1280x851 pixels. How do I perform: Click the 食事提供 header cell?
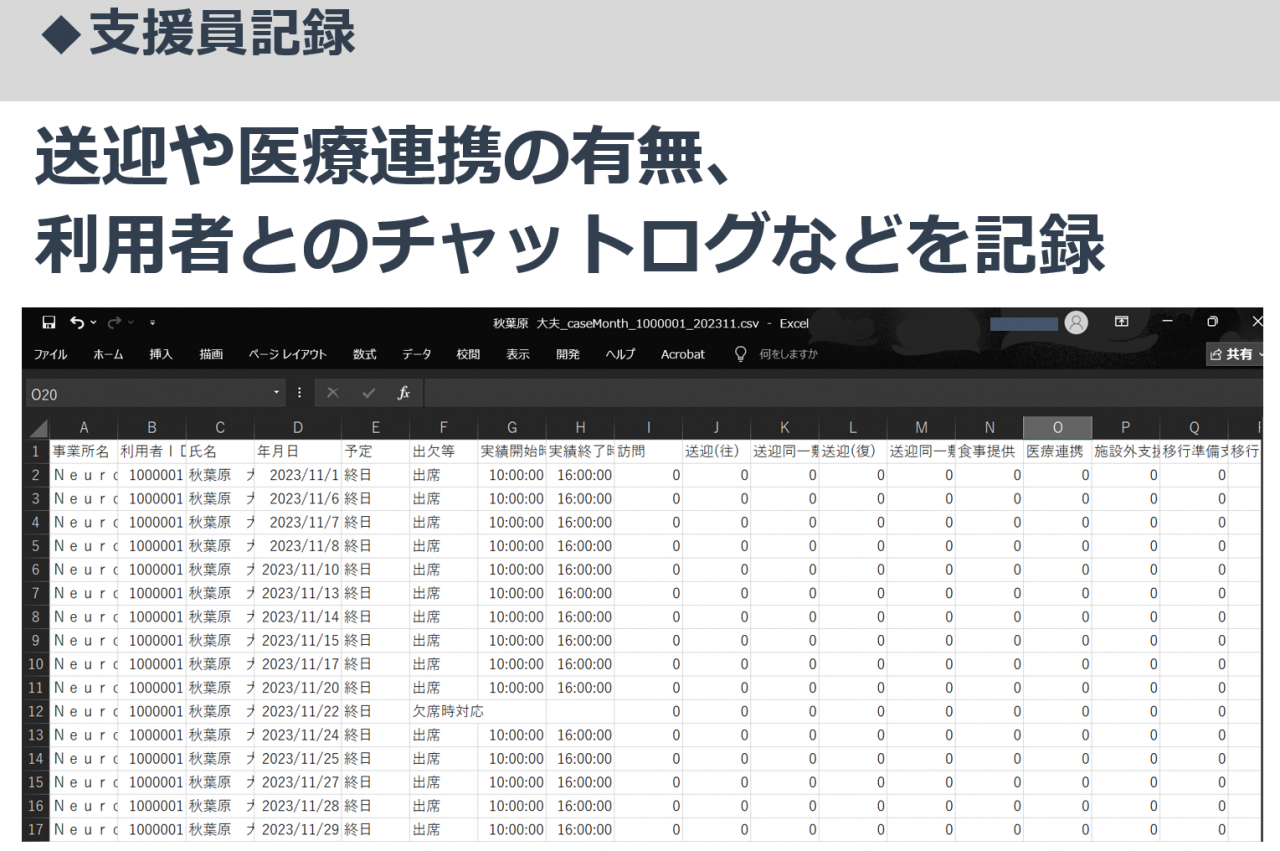989,451
